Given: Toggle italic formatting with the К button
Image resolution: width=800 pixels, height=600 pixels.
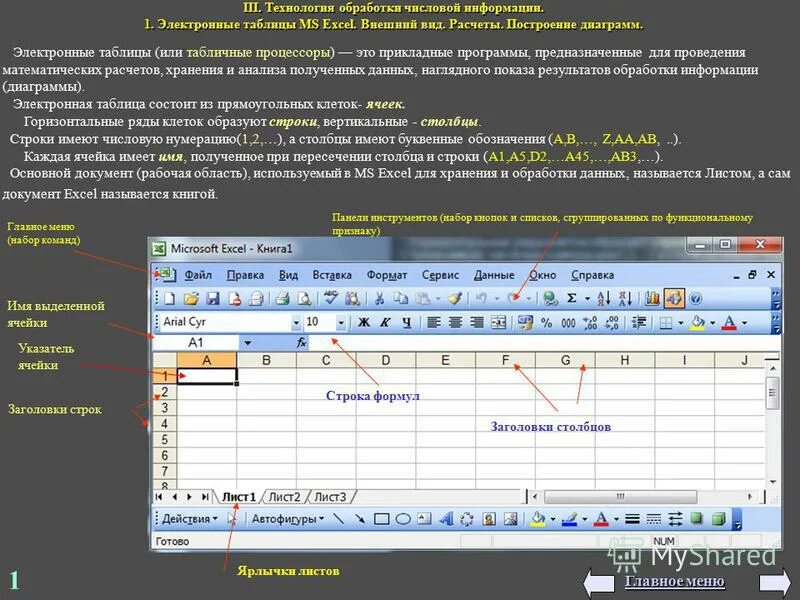Looking at the screenshot, I should [x=384, y=322].
